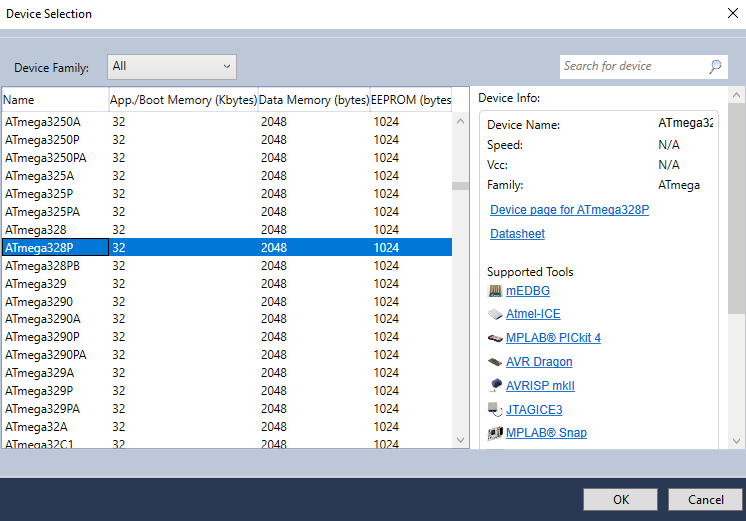Click the Cancel button

705,500
